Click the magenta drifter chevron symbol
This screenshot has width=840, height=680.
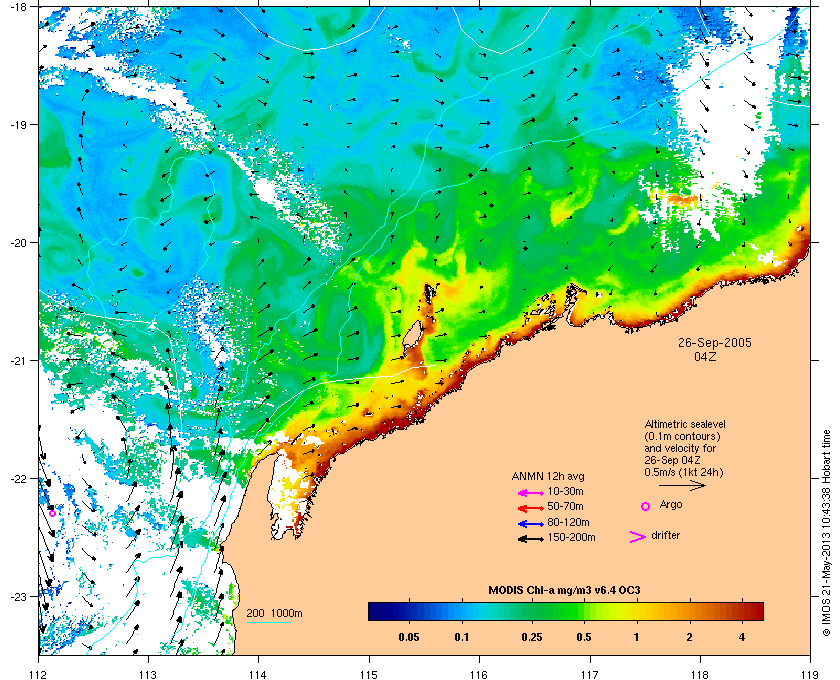(638, 537)
